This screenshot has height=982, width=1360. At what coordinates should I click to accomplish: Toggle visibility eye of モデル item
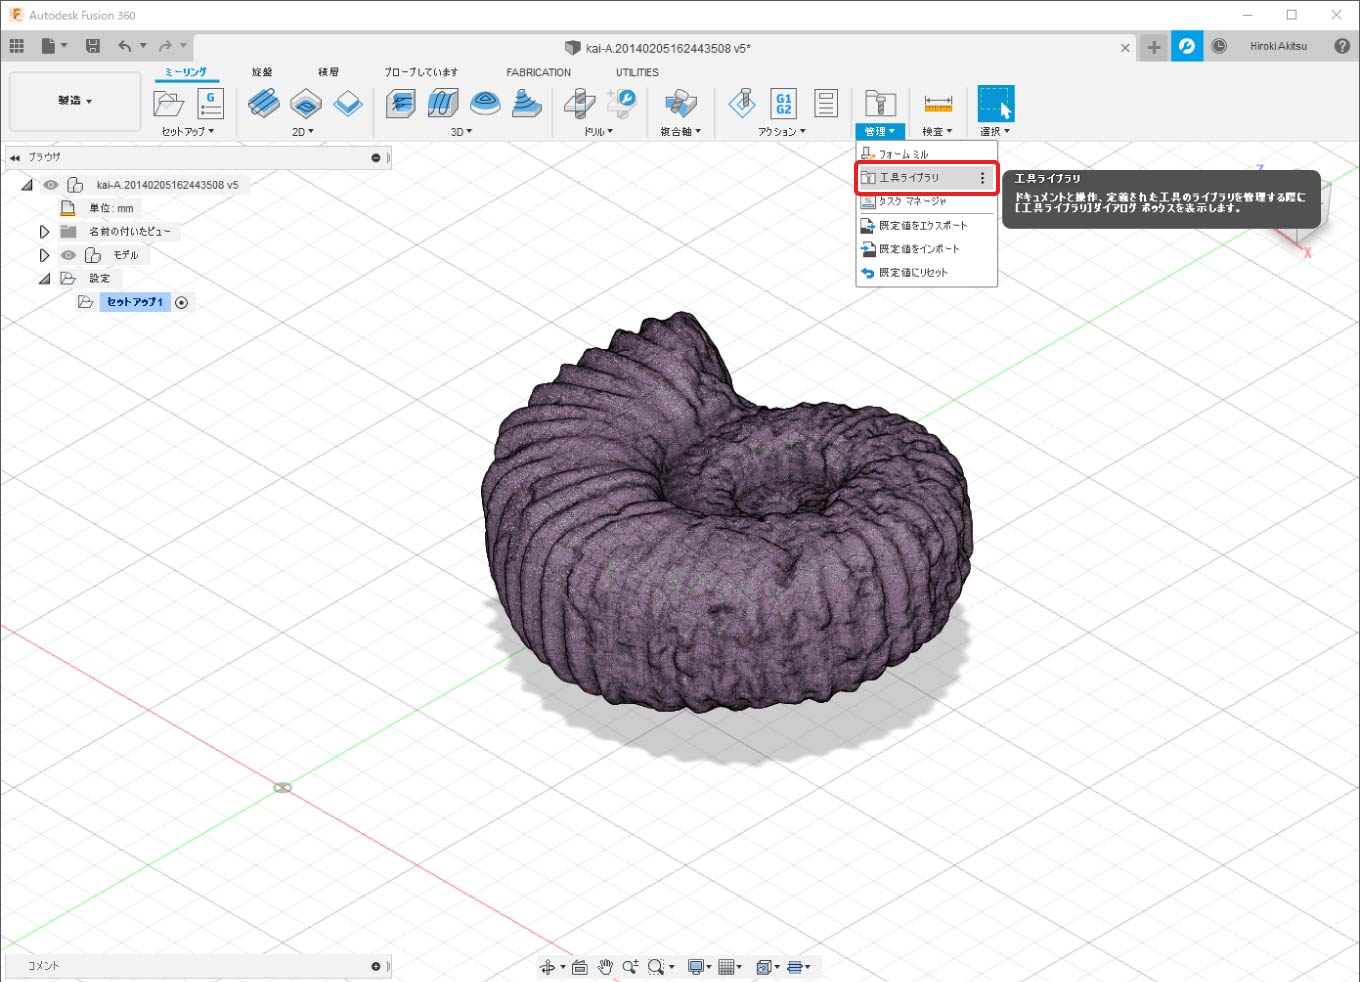point(68,255)
